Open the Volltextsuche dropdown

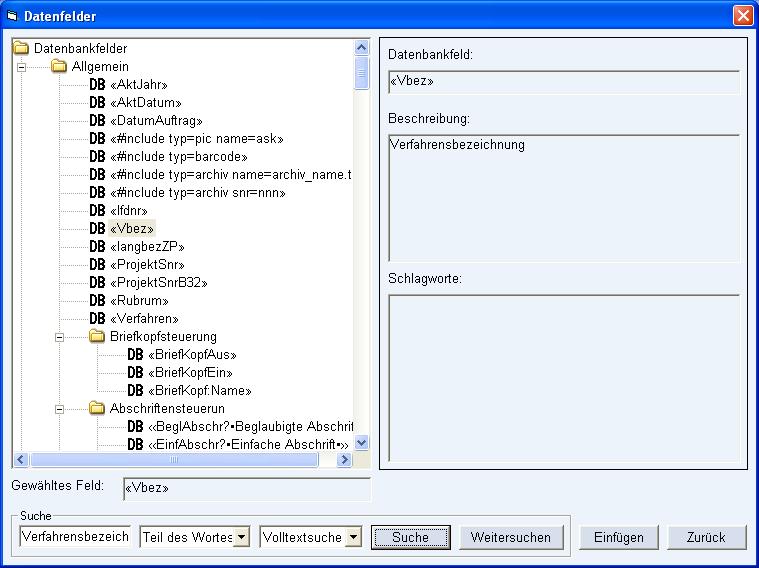pyautogui.click(x=353, y=538)
